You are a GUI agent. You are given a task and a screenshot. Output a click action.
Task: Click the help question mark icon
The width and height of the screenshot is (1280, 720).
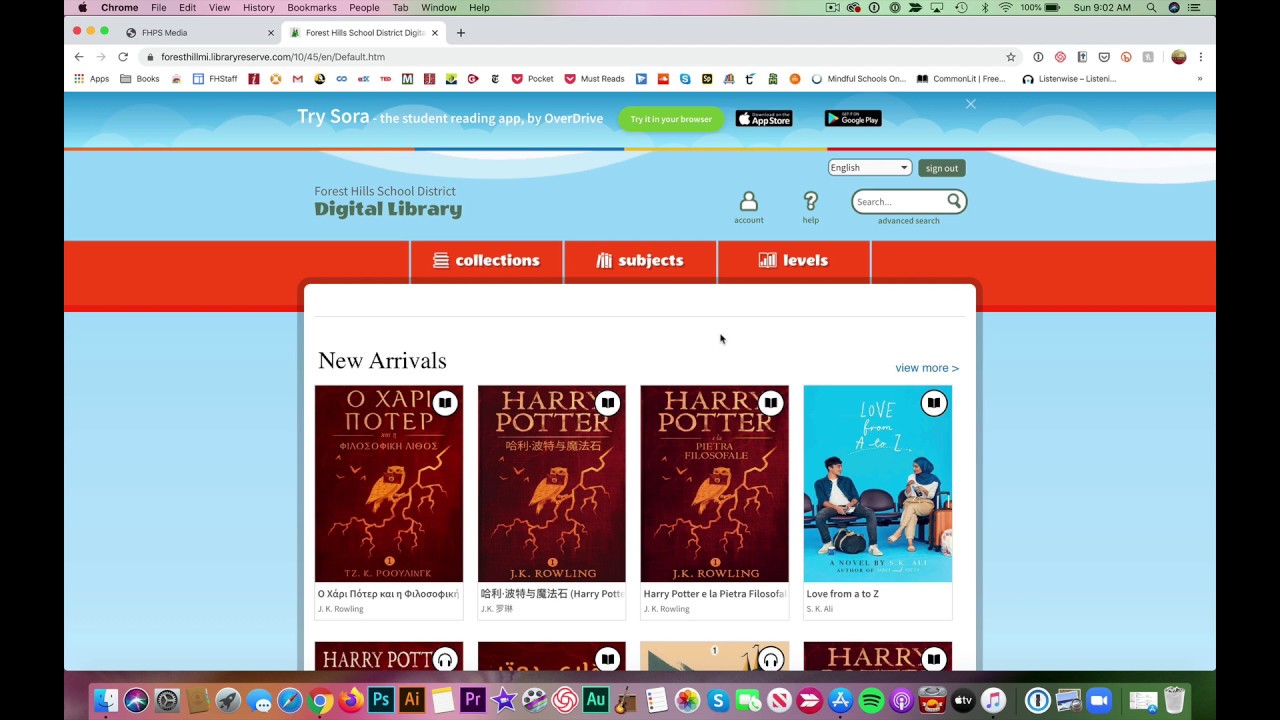click(x=810, y=202)
